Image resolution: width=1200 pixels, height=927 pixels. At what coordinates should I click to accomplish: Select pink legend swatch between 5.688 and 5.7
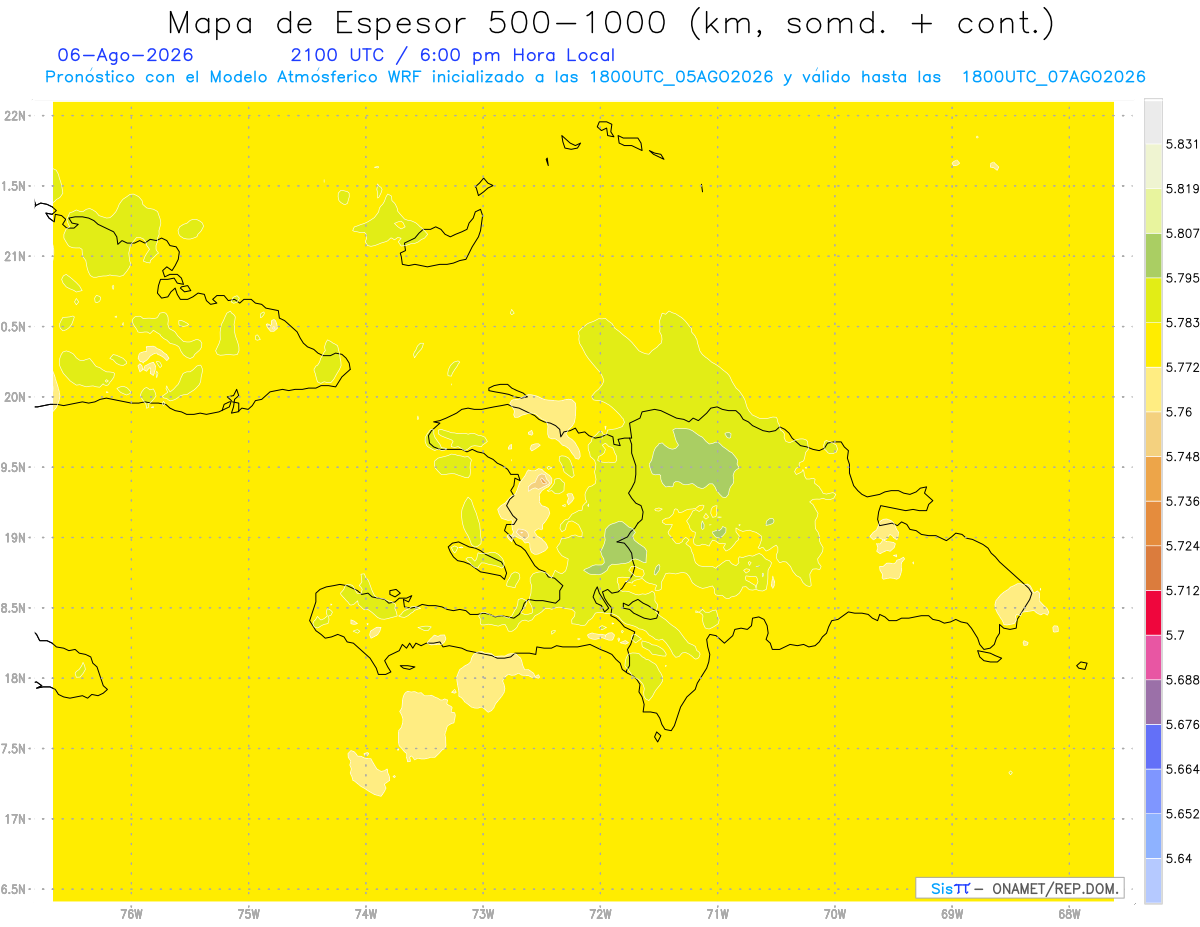coord(1153,657)
